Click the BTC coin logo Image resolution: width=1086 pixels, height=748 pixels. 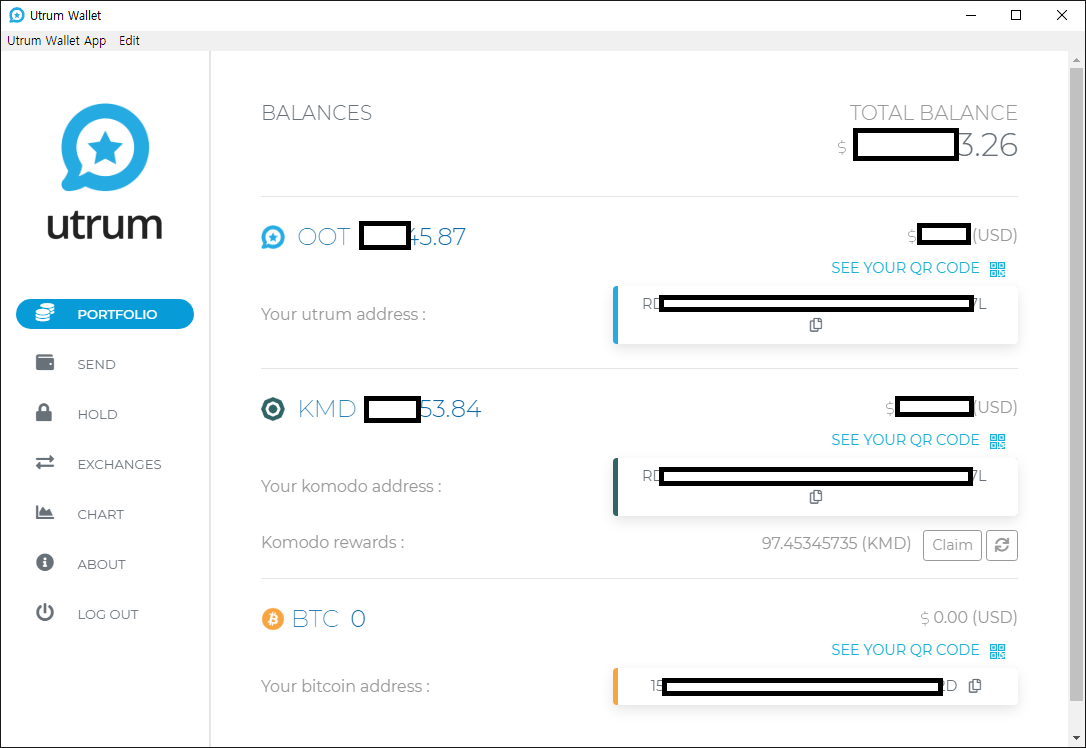pos(273,618)
